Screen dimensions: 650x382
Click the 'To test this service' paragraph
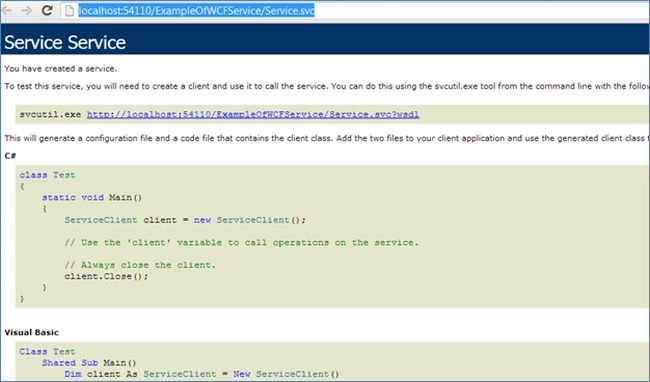click(326, 86)
